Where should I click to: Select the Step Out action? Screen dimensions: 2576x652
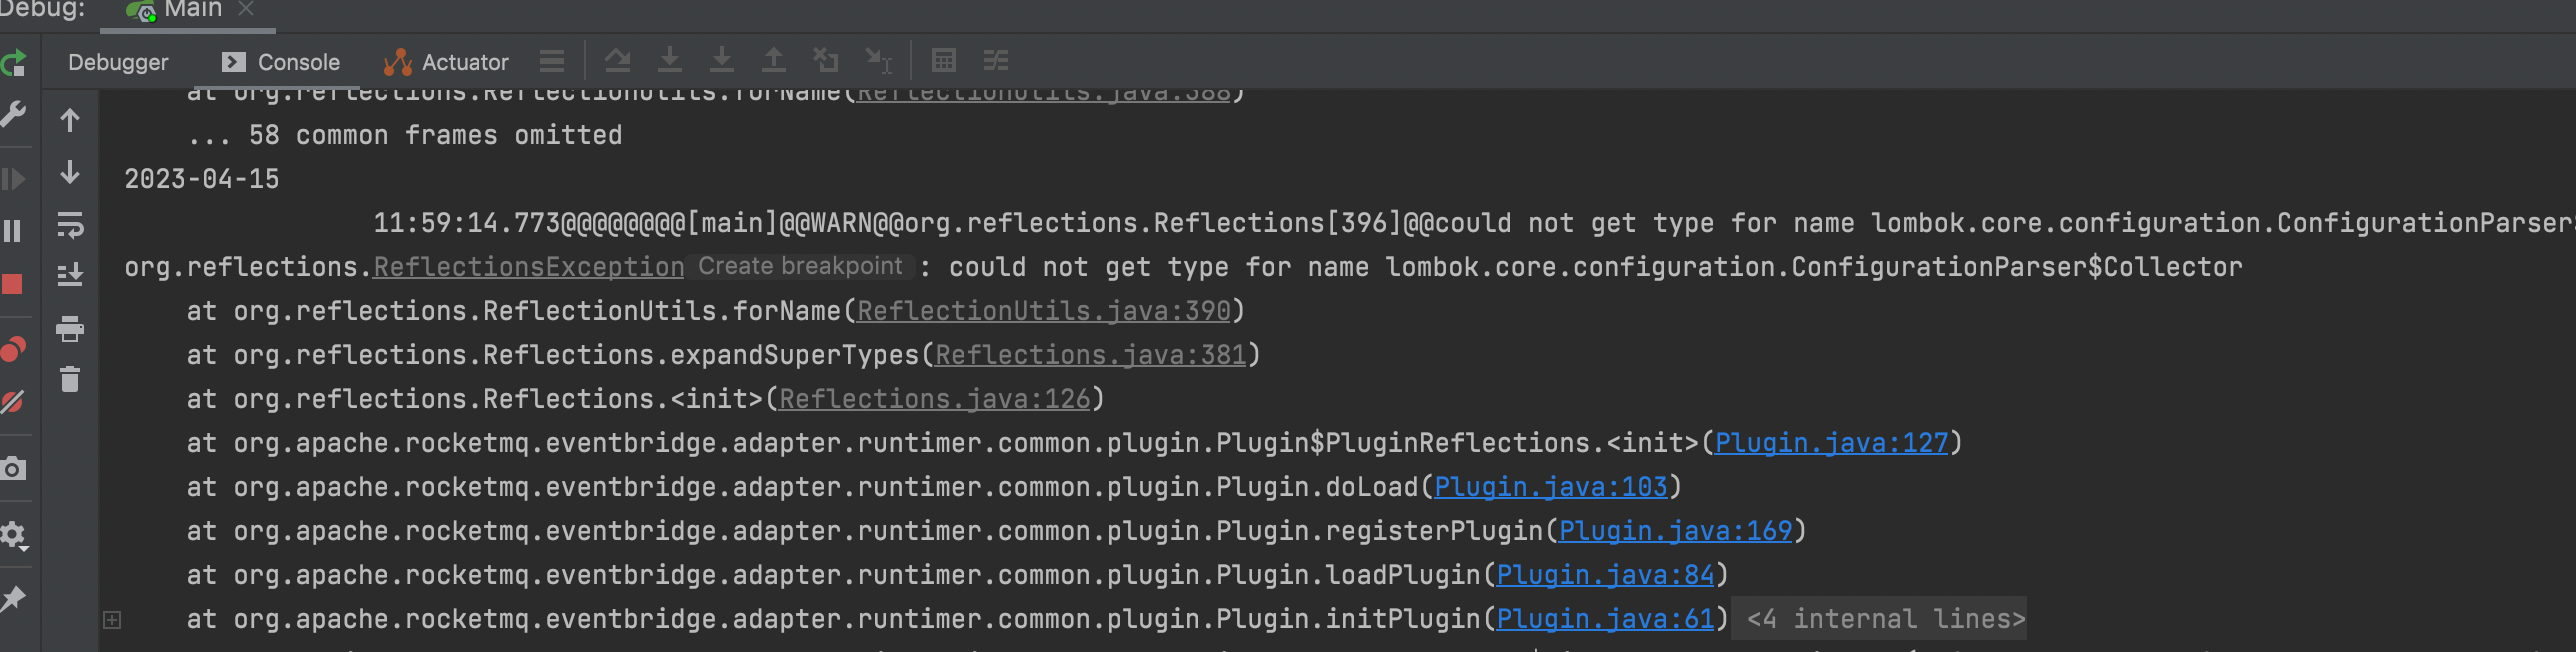[773, 60]
